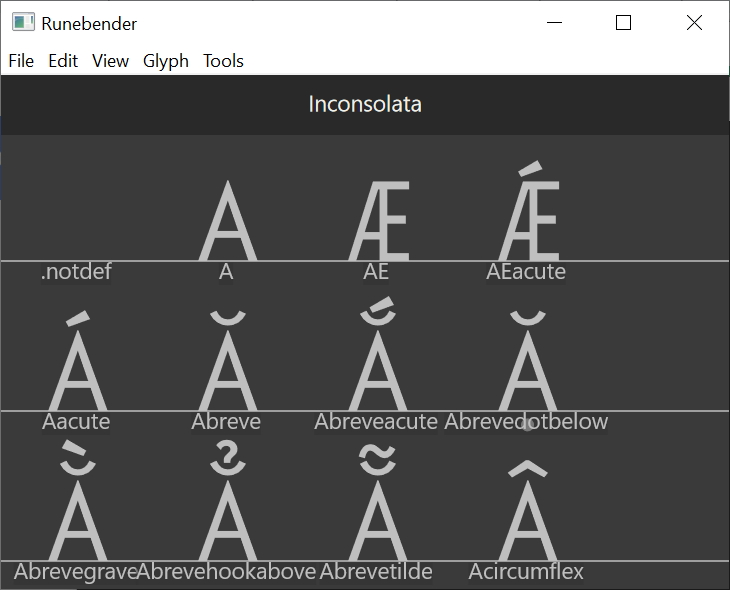Open the File menu
Viewport: 730px width, 590px height.
(21, 61)
